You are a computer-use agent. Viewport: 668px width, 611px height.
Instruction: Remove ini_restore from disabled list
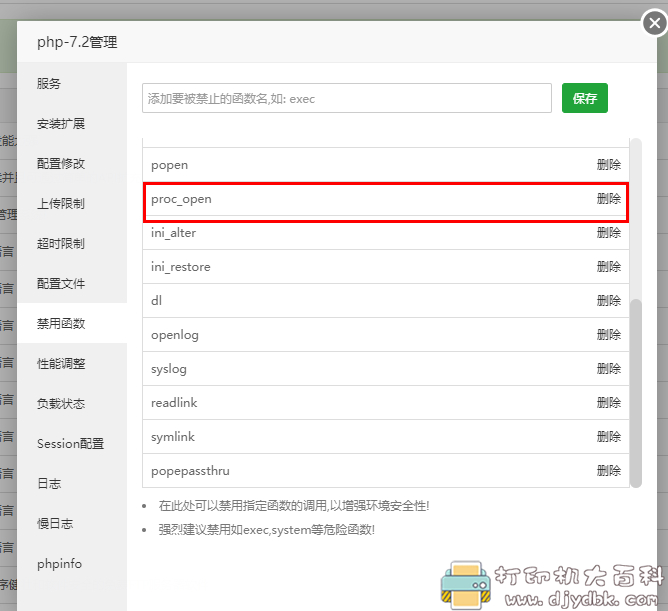(x=608, y=267)
